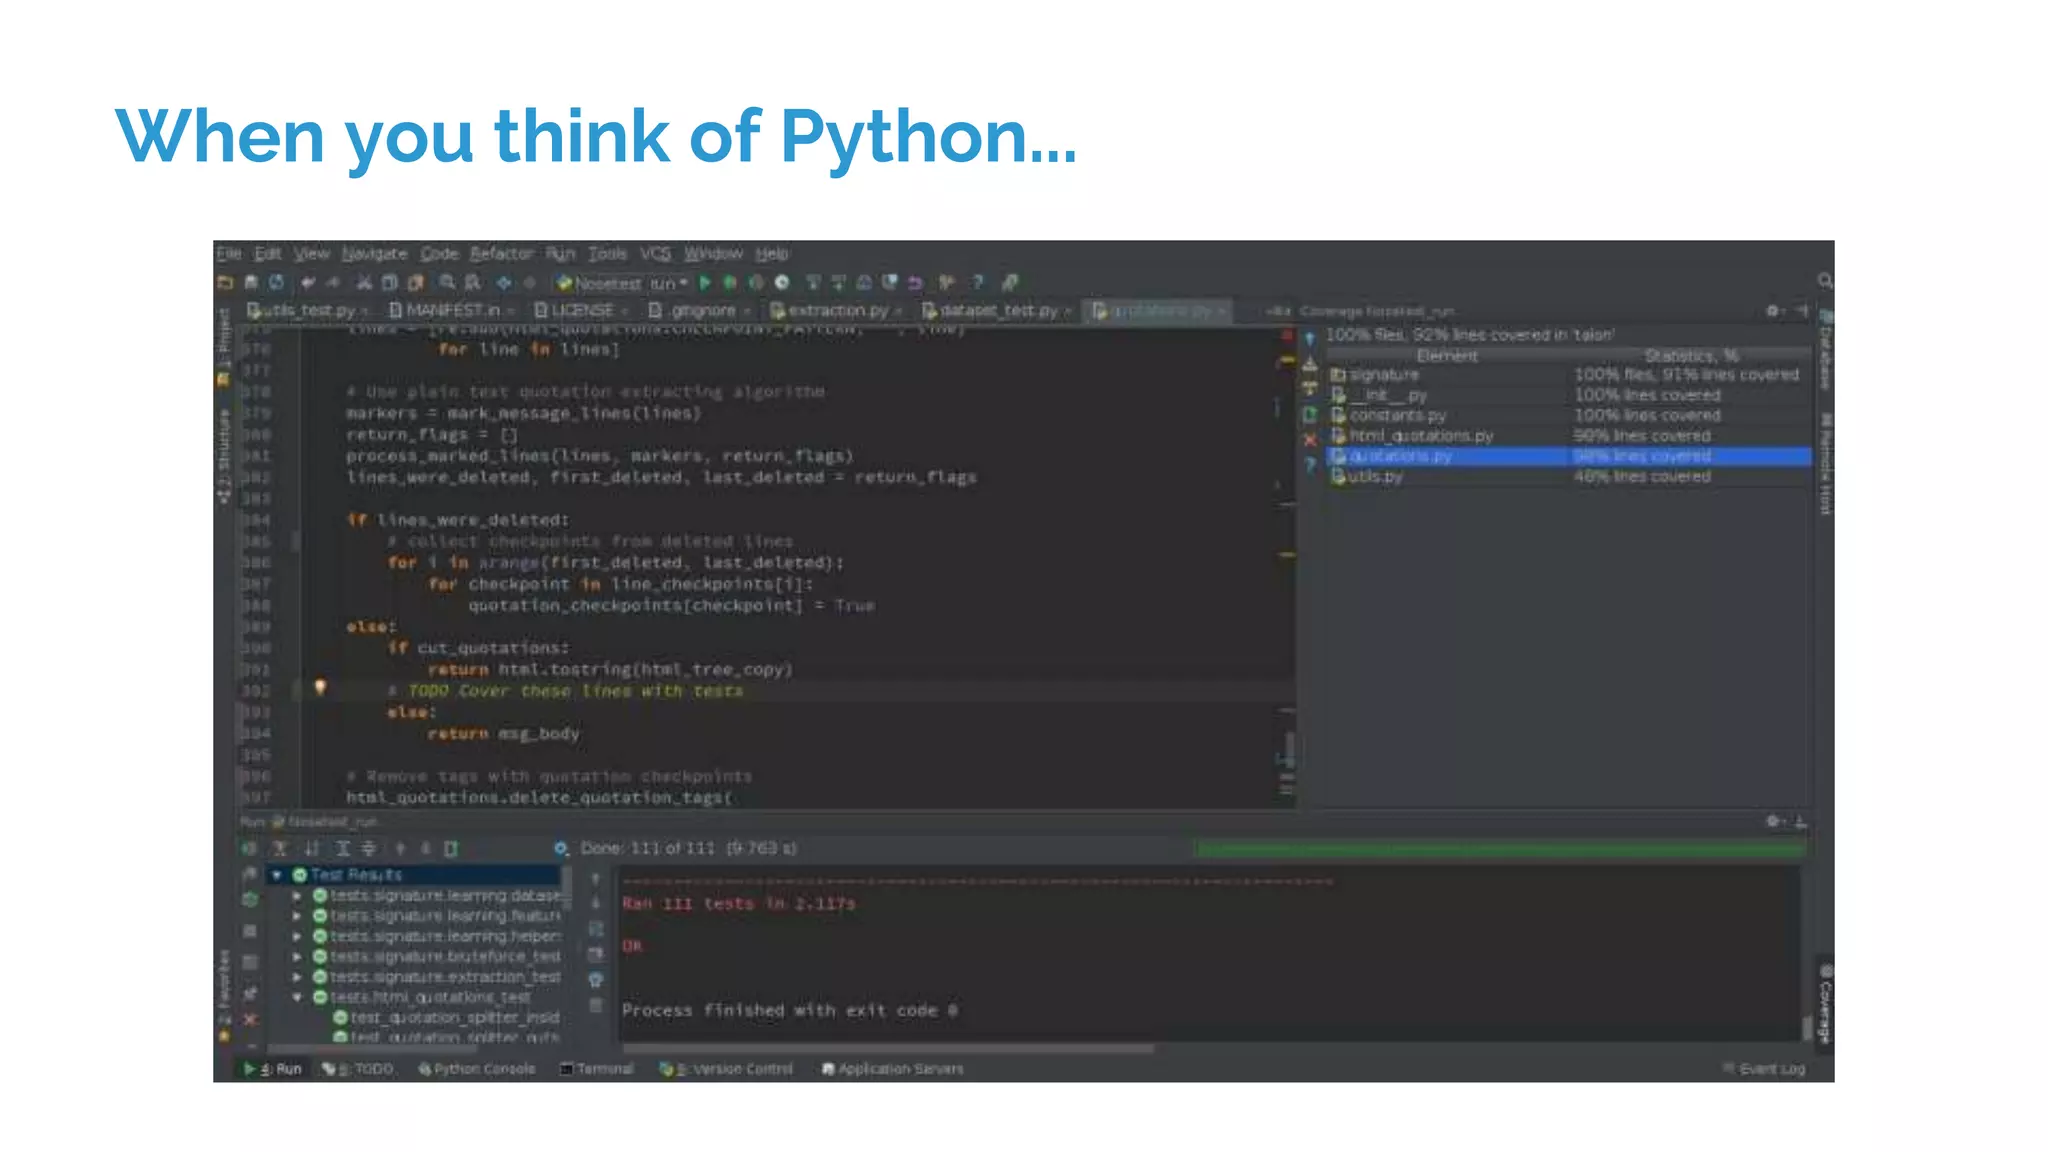Open the File menu
The width and height of the screenshot is (2048, 1152).
click(x=228, y=253)
